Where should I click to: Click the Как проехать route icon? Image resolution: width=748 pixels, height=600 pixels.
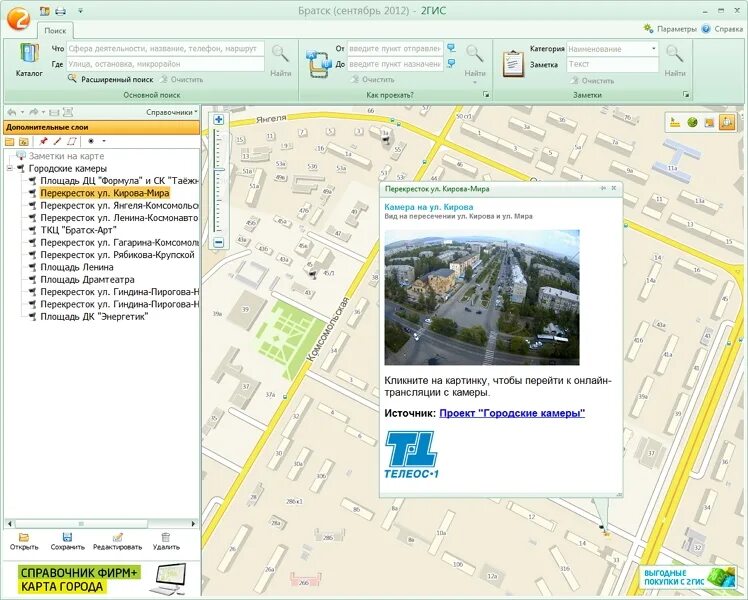click(319, 63)
